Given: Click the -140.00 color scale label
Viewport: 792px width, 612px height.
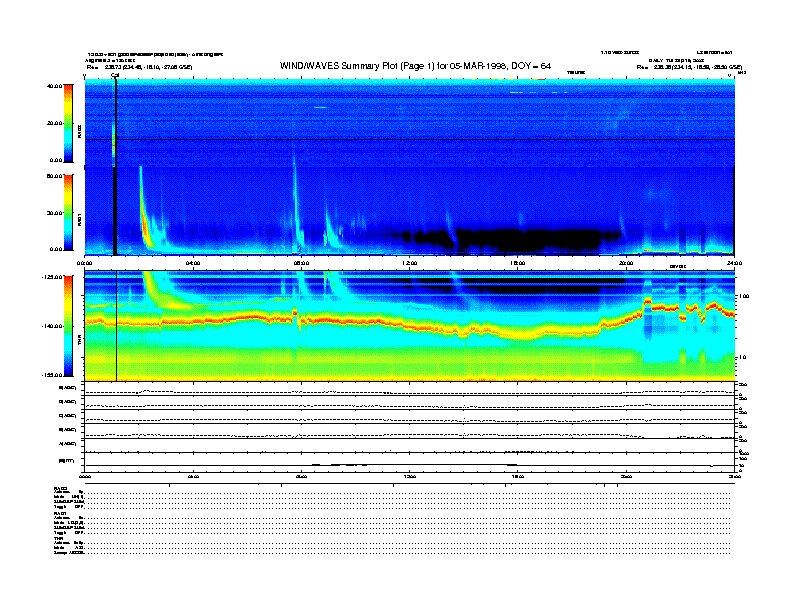Looking at the screenshot, I should click(52, 326).
